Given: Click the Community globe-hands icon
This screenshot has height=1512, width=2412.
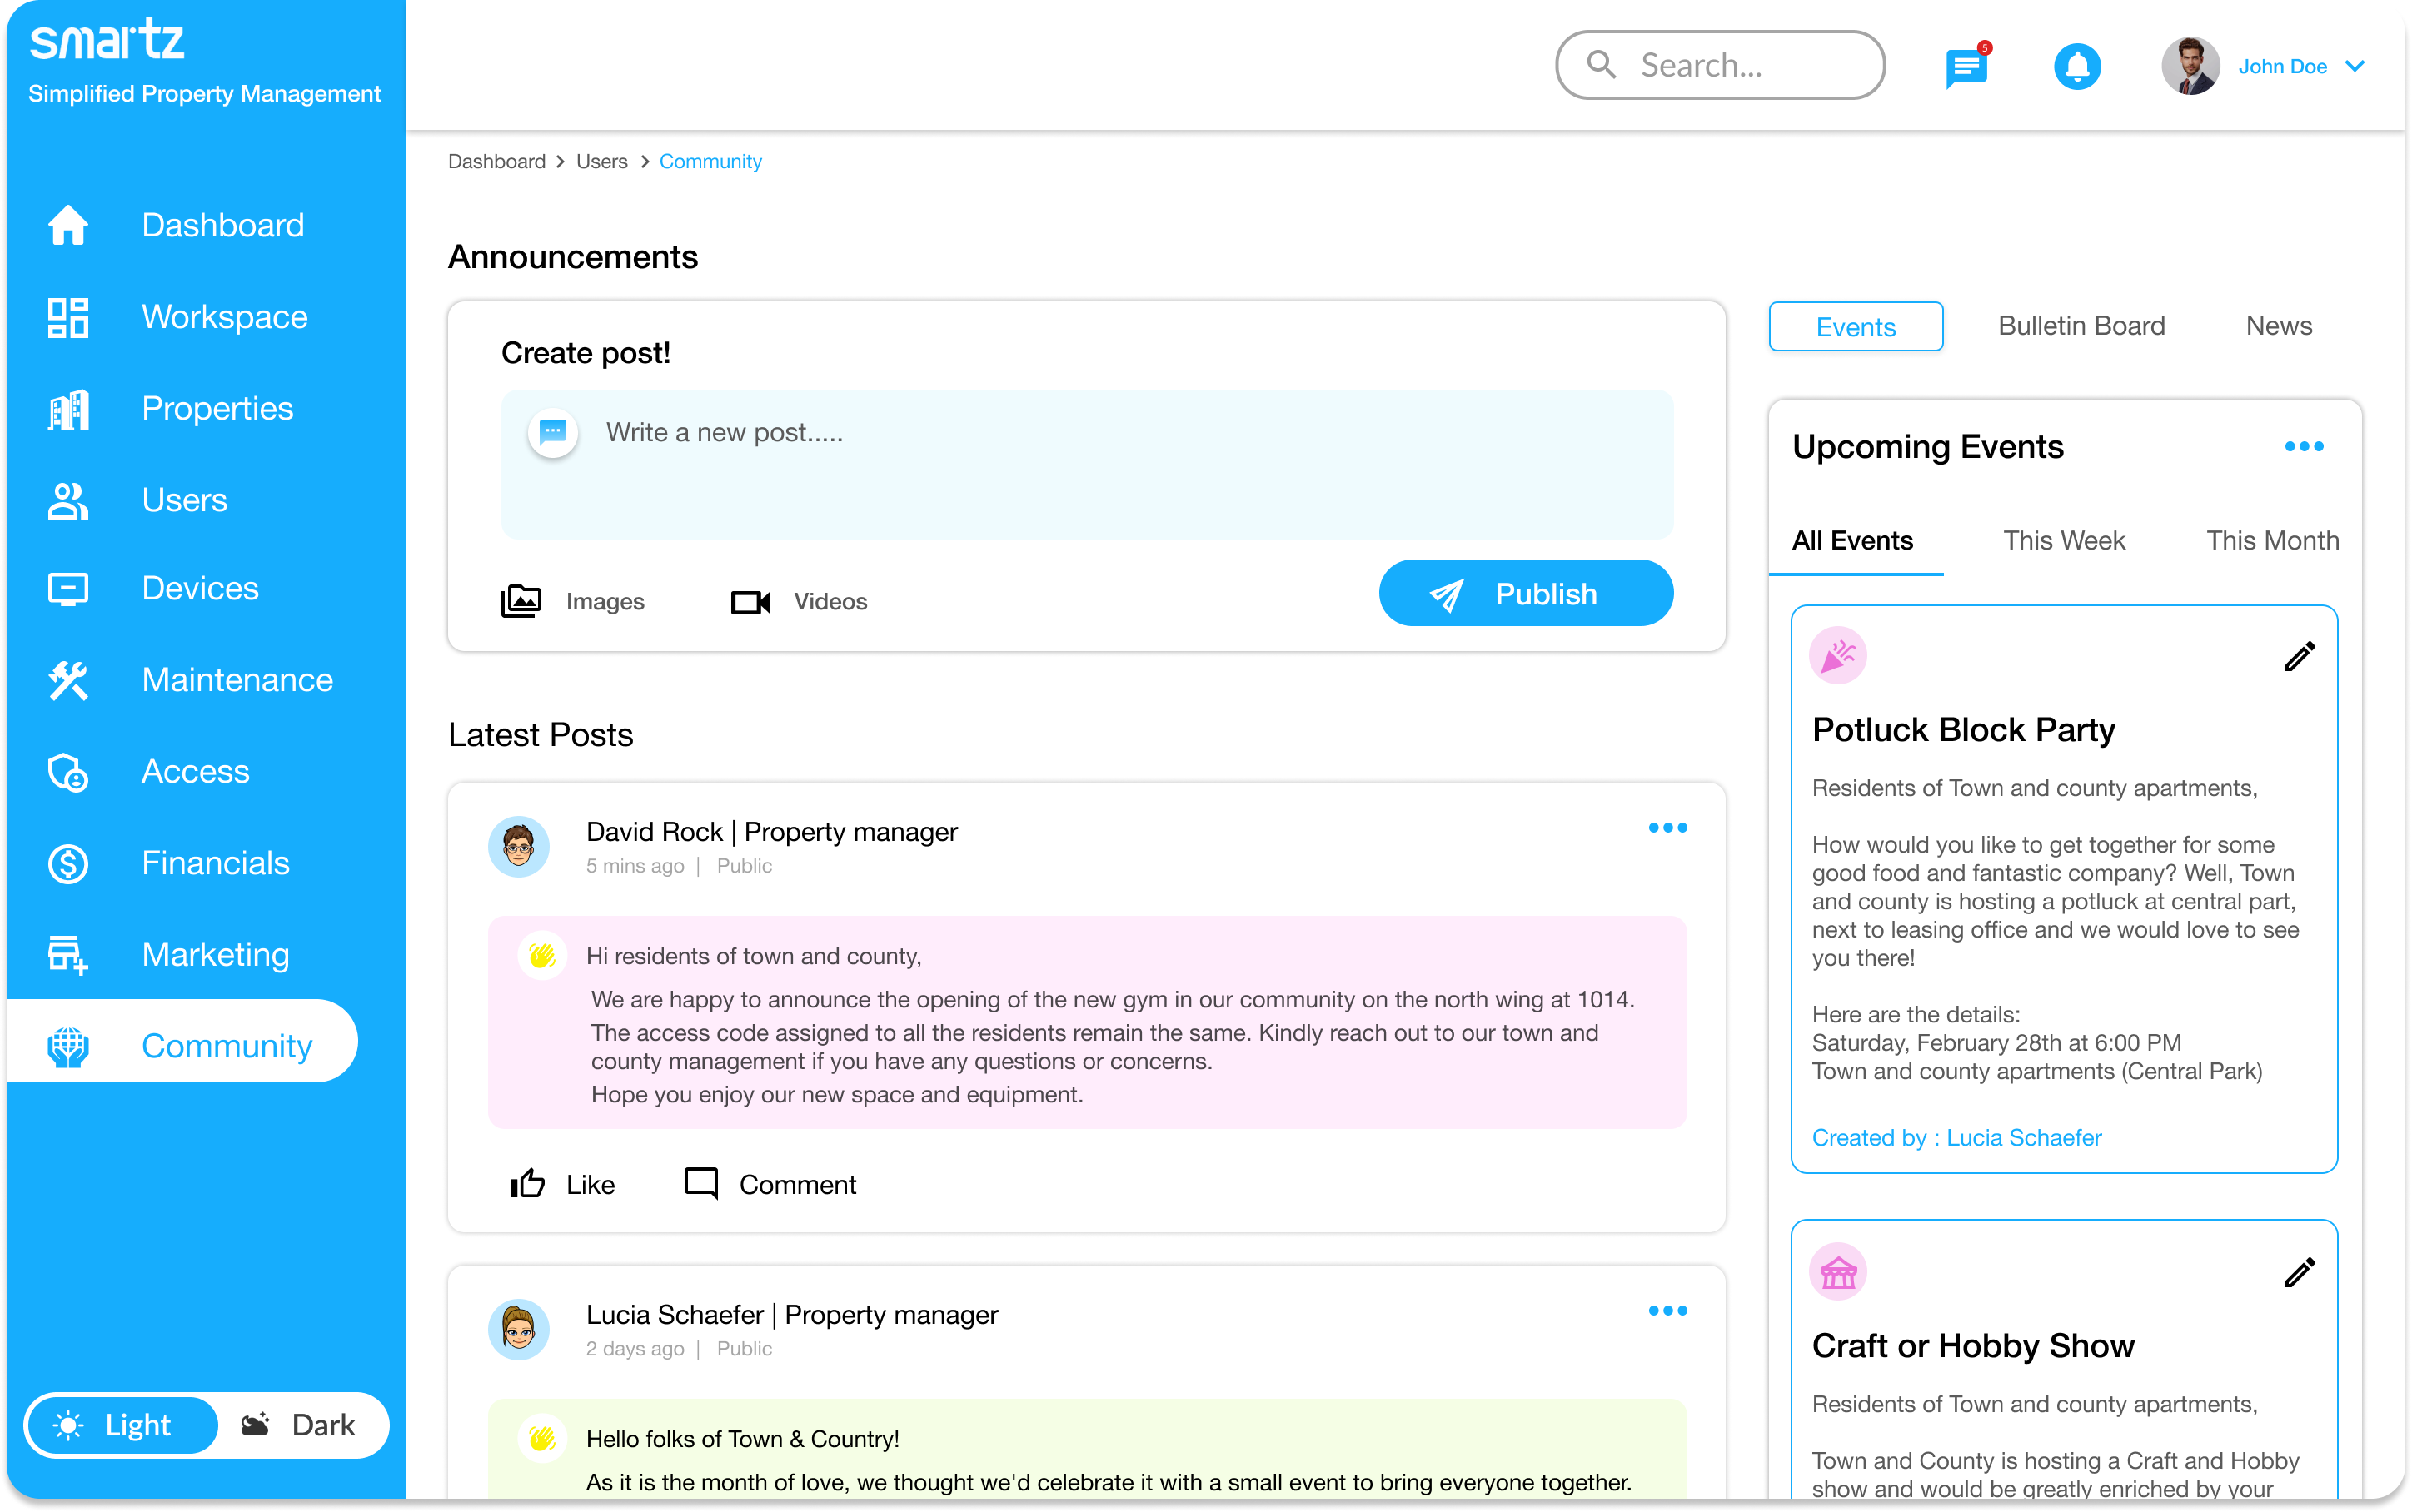Looking at the screenshot, I should coord(68,1046).
